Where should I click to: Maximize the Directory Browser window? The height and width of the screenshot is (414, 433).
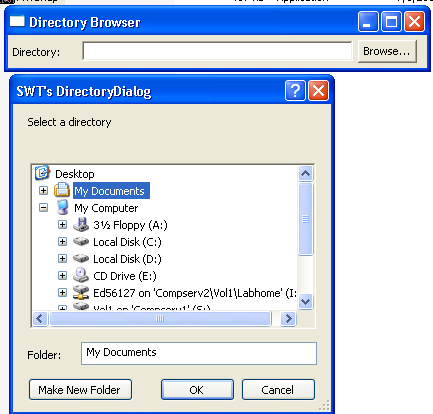[x=391, y=22]
